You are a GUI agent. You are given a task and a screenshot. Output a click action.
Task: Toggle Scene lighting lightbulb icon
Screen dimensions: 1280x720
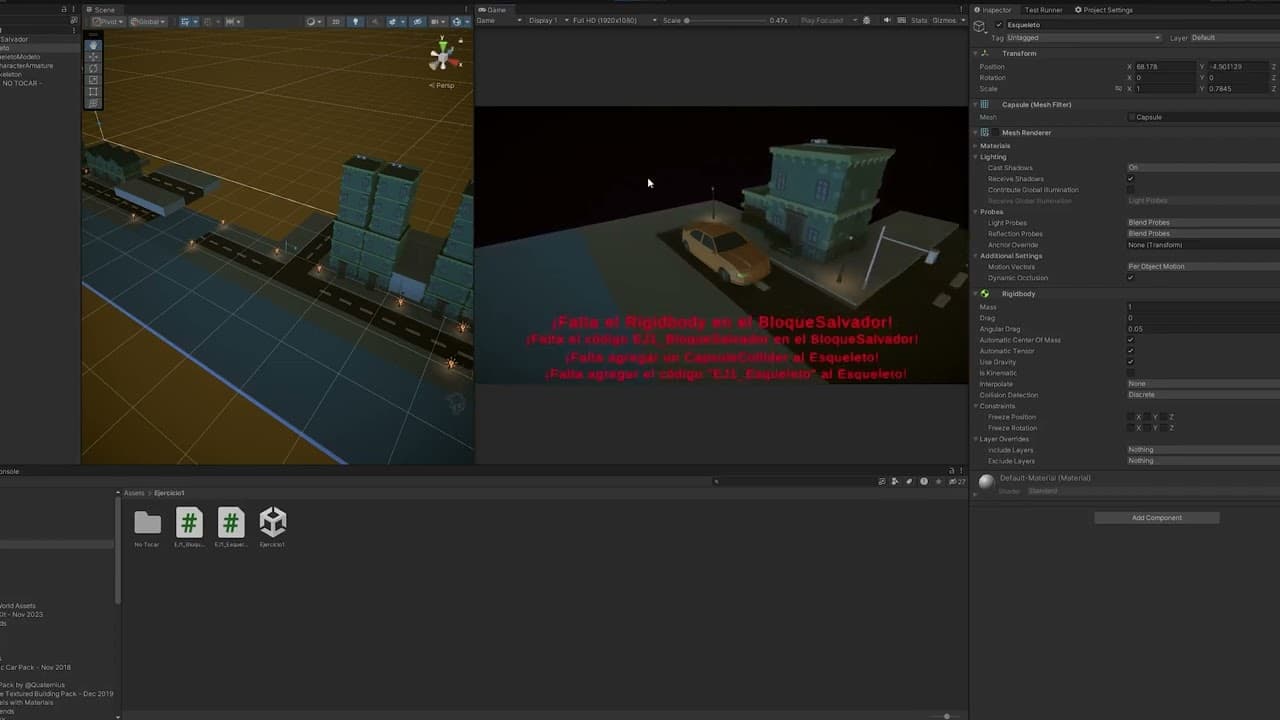[x=355, y=21]
